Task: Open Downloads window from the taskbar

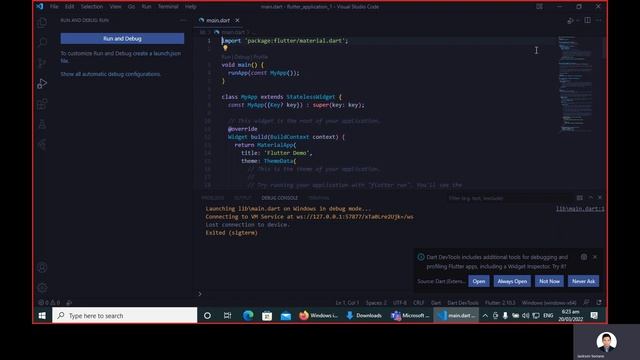Action: (364, 316)
